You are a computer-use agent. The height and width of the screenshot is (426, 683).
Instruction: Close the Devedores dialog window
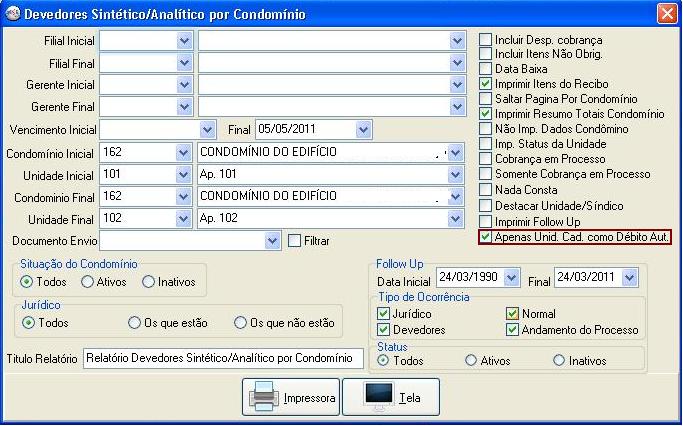click(x=666, y=14)
